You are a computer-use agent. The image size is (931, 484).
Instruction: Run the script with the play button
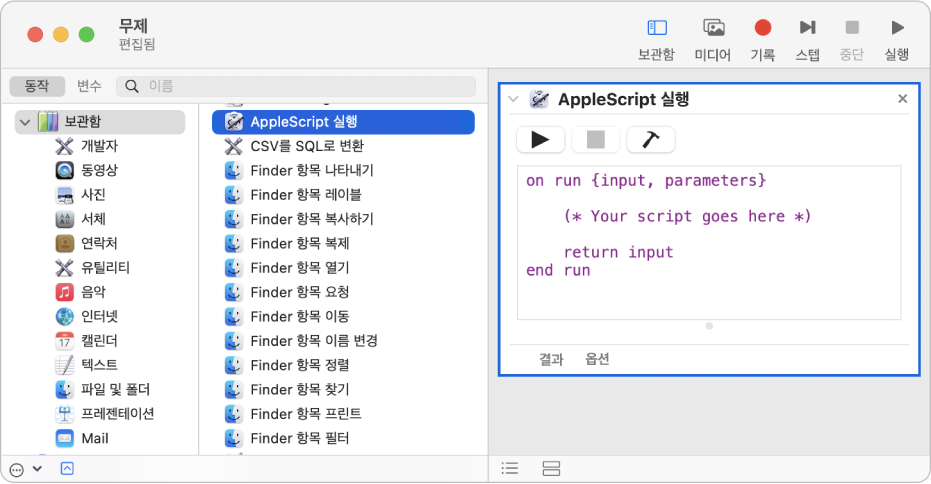pyautogui.click(x=540, y=140)
